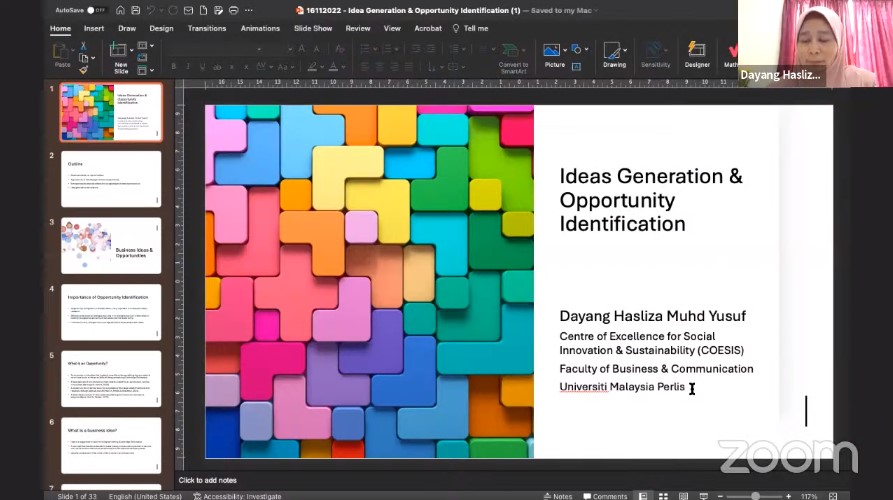Open the Home ribbon tab
The height and width of the screenshot is (500, 893).
60,28
